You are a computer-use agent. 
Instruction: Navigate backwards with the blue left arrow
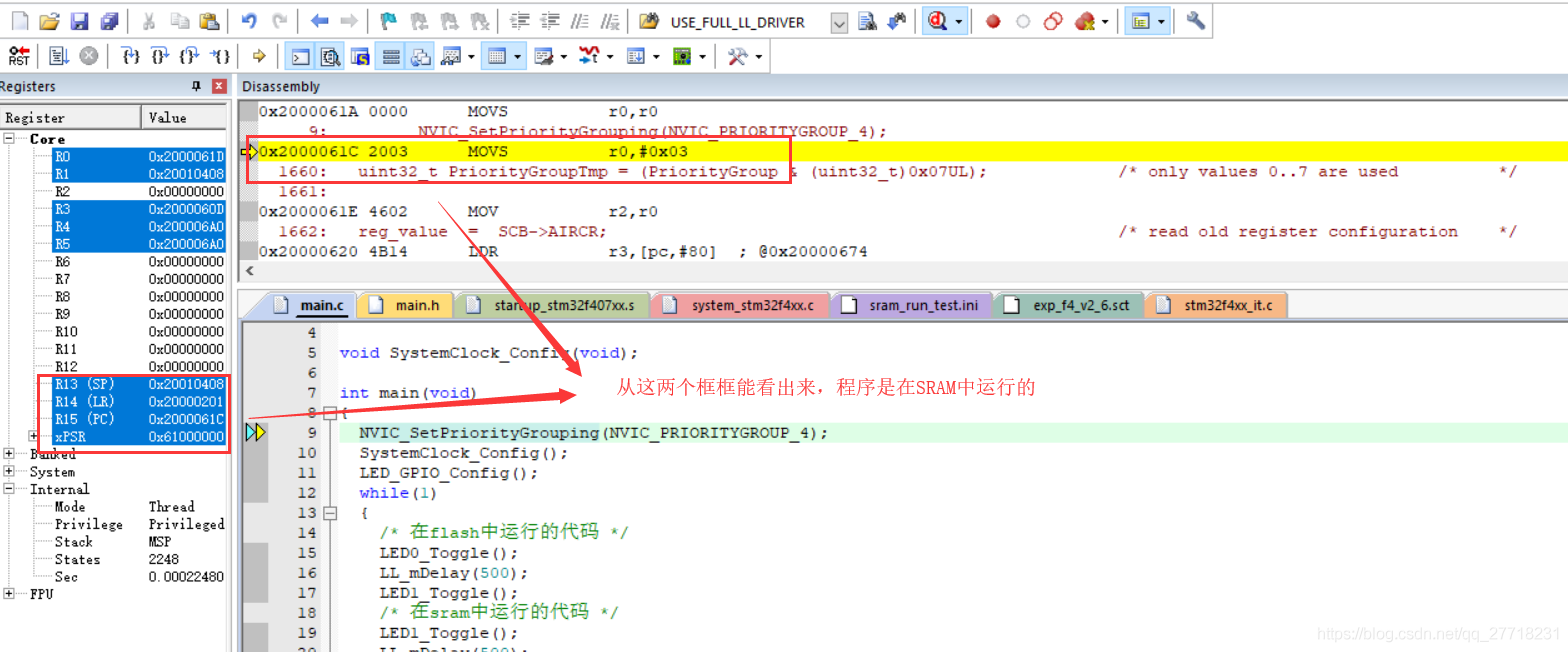tap(319, 21)
